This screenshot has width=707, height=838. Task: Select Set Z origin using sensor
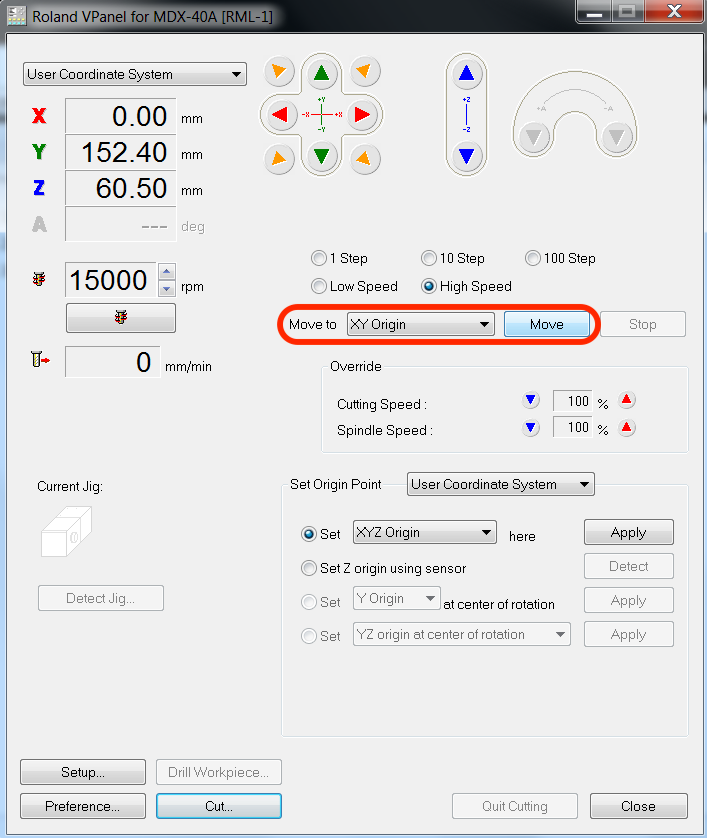click(x=309, y=568)
